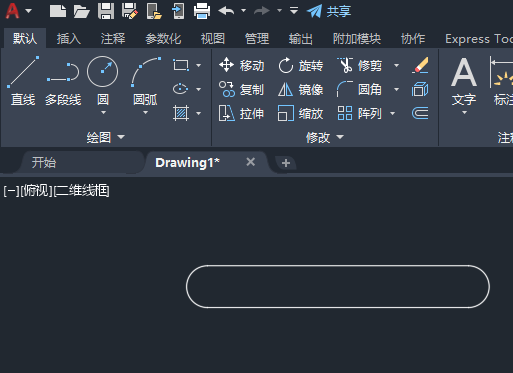Open the [-] viewport controls menu

click(x=11, y=191)
